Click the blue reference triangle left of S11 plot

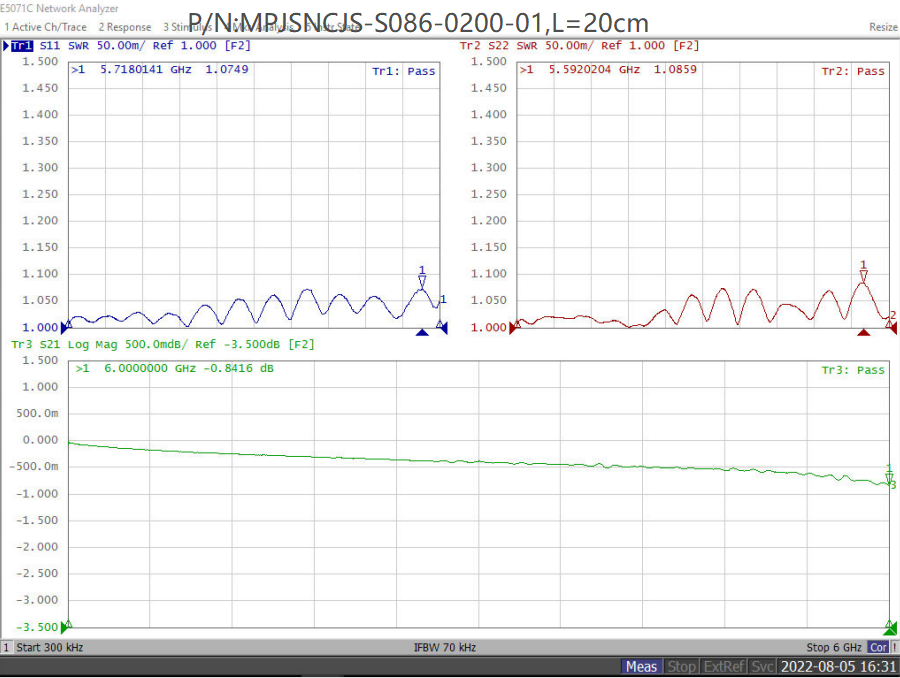coord(66,326)
